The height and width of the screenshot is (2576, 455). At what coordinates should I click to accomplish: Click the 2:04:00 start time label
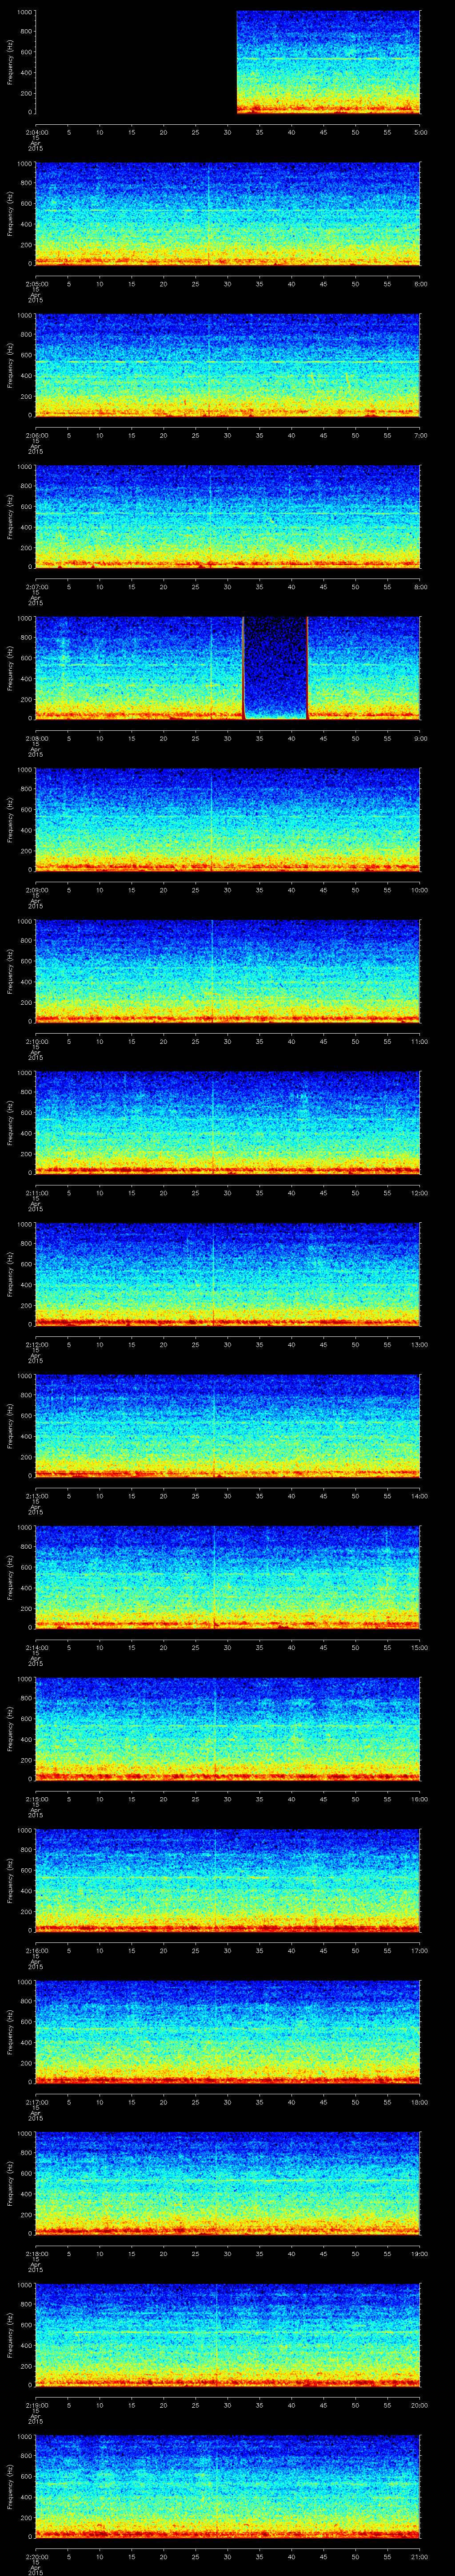click(x=36, y=132)
